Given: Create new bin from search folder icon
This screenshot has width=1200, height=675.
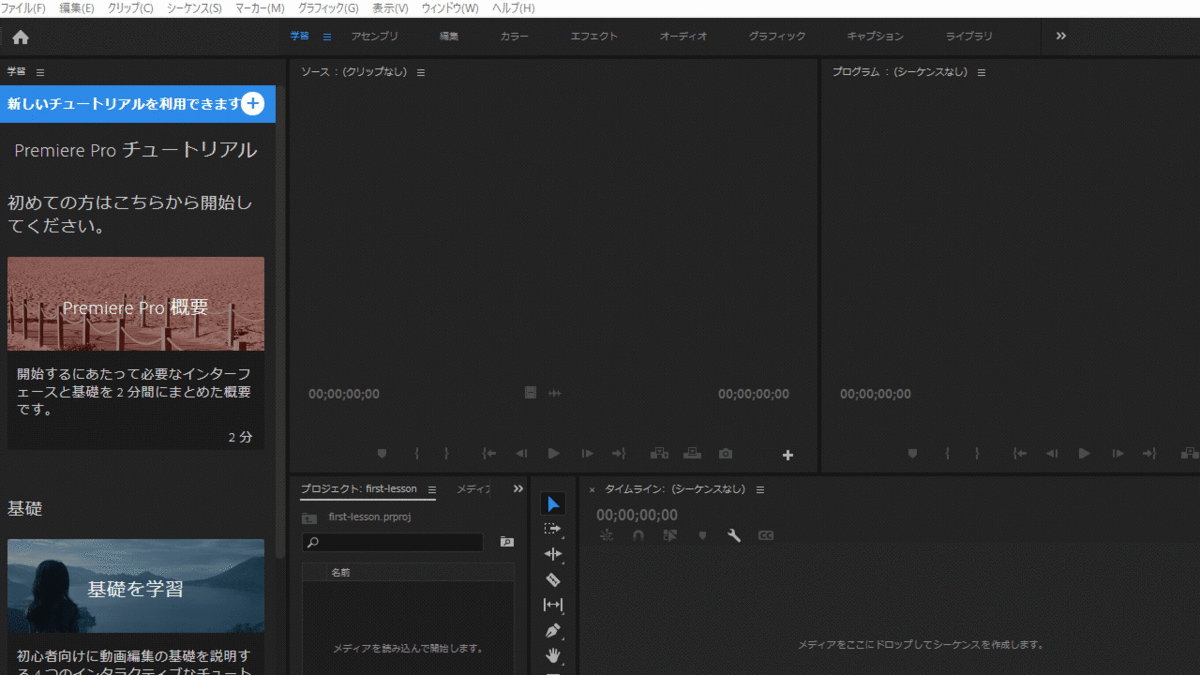Looking at the screenshot, I should click(x=507, y=542).
